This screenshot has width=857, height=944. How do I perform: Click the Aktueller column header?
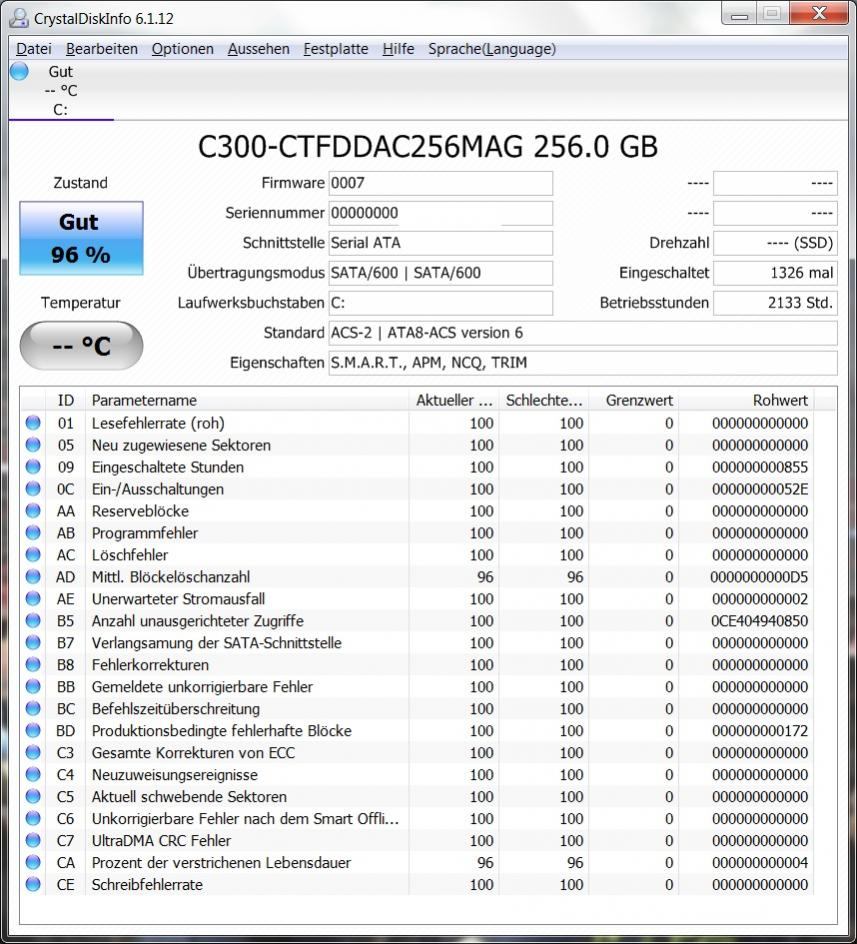pyautogui.click(x=453, y=400)
